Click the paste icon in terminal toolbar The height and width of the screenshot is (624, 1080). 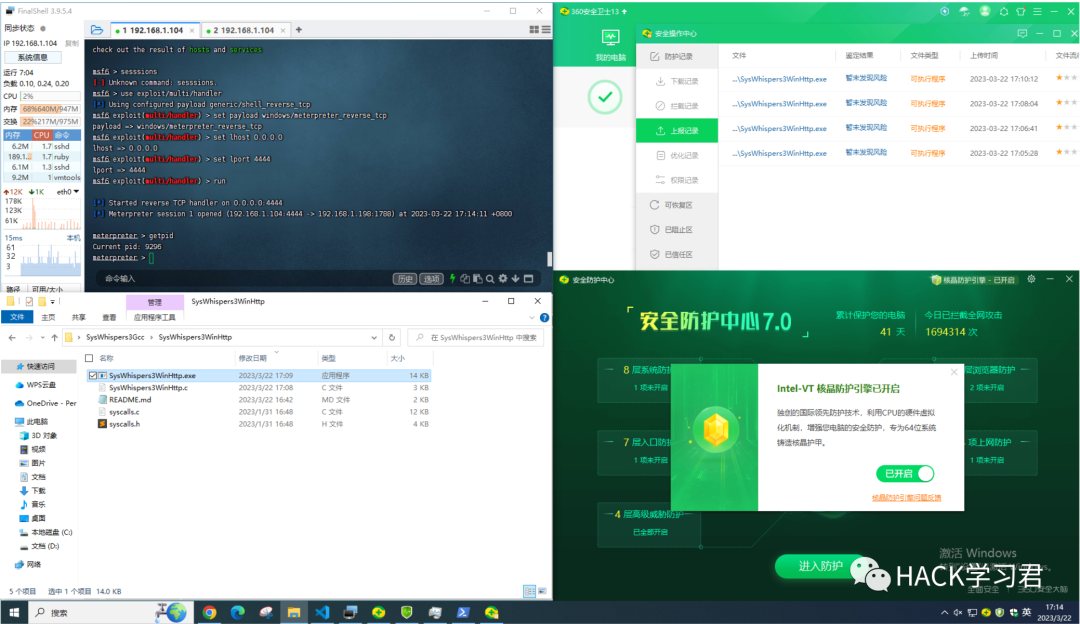(x=477, y=278)
